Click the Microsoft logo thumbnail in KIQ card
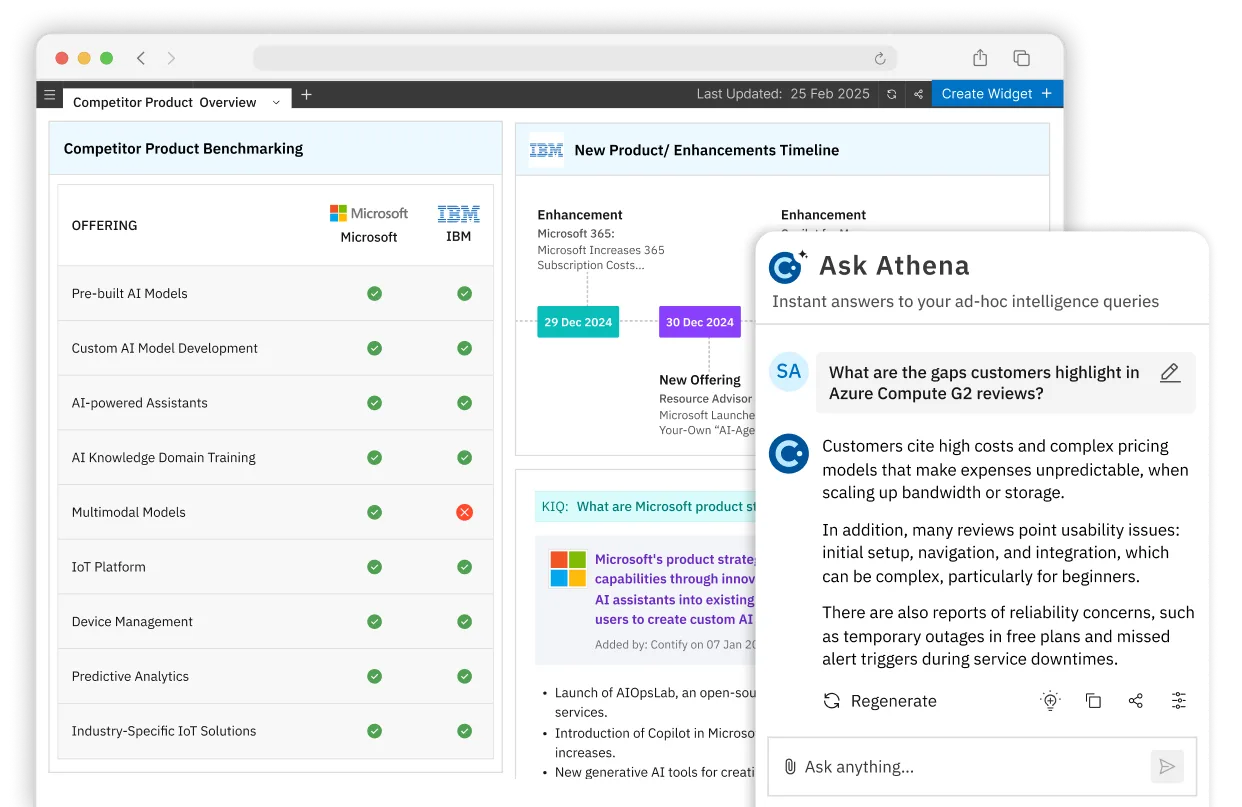This screenshot has width=1242, height=807. (x=568, y=568)
